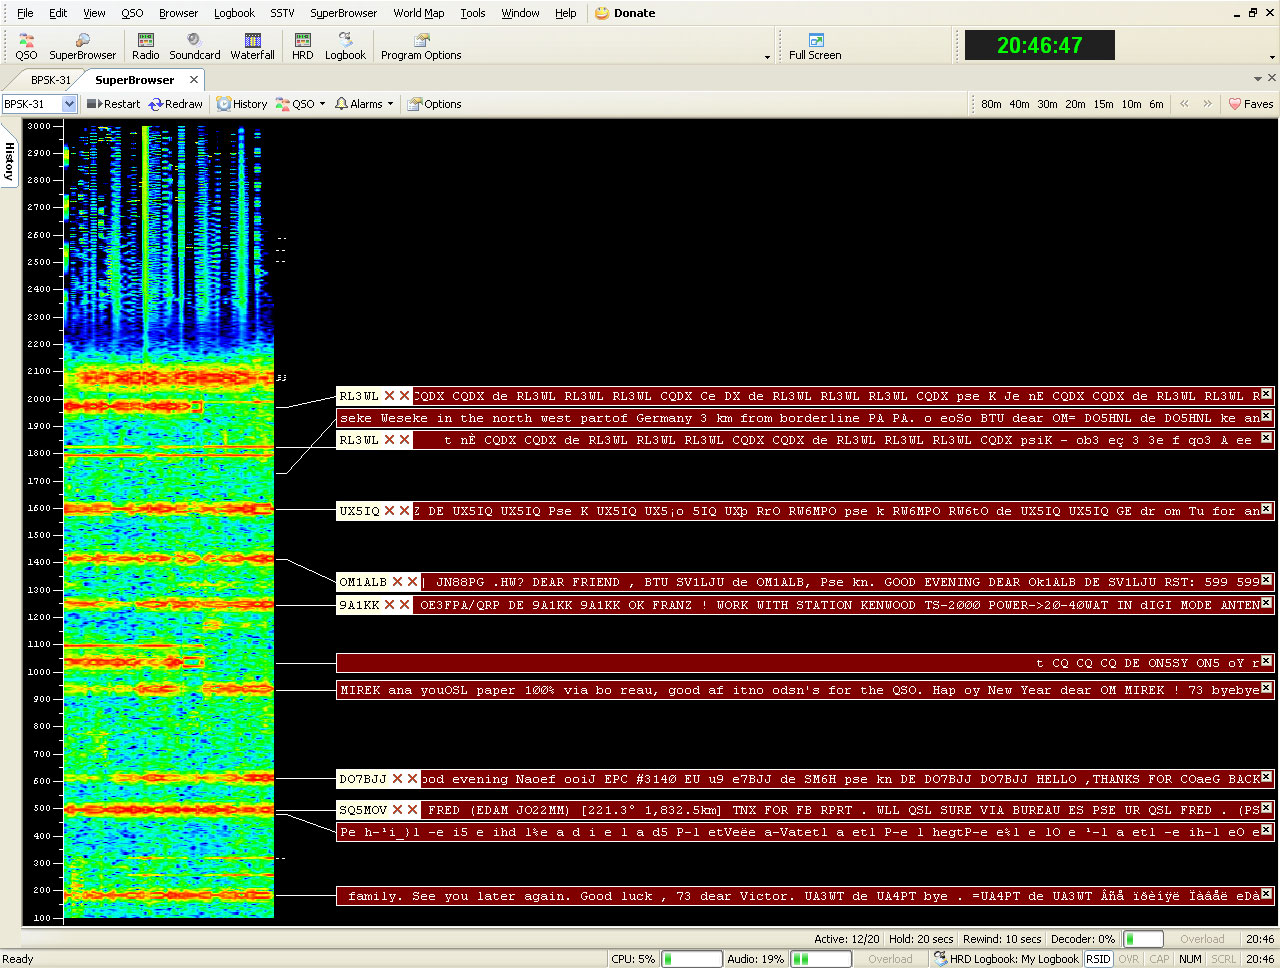
Task: Toggle the RSID status bar indicator
Action: click(x=1098, y=959)
